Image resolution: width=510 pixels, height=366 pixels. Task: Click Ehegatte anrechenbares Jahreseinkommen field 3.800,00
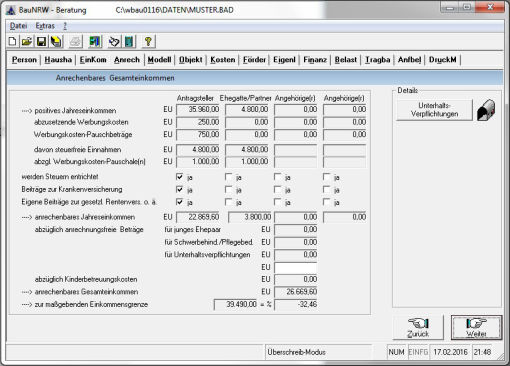(x=250, y=217)
